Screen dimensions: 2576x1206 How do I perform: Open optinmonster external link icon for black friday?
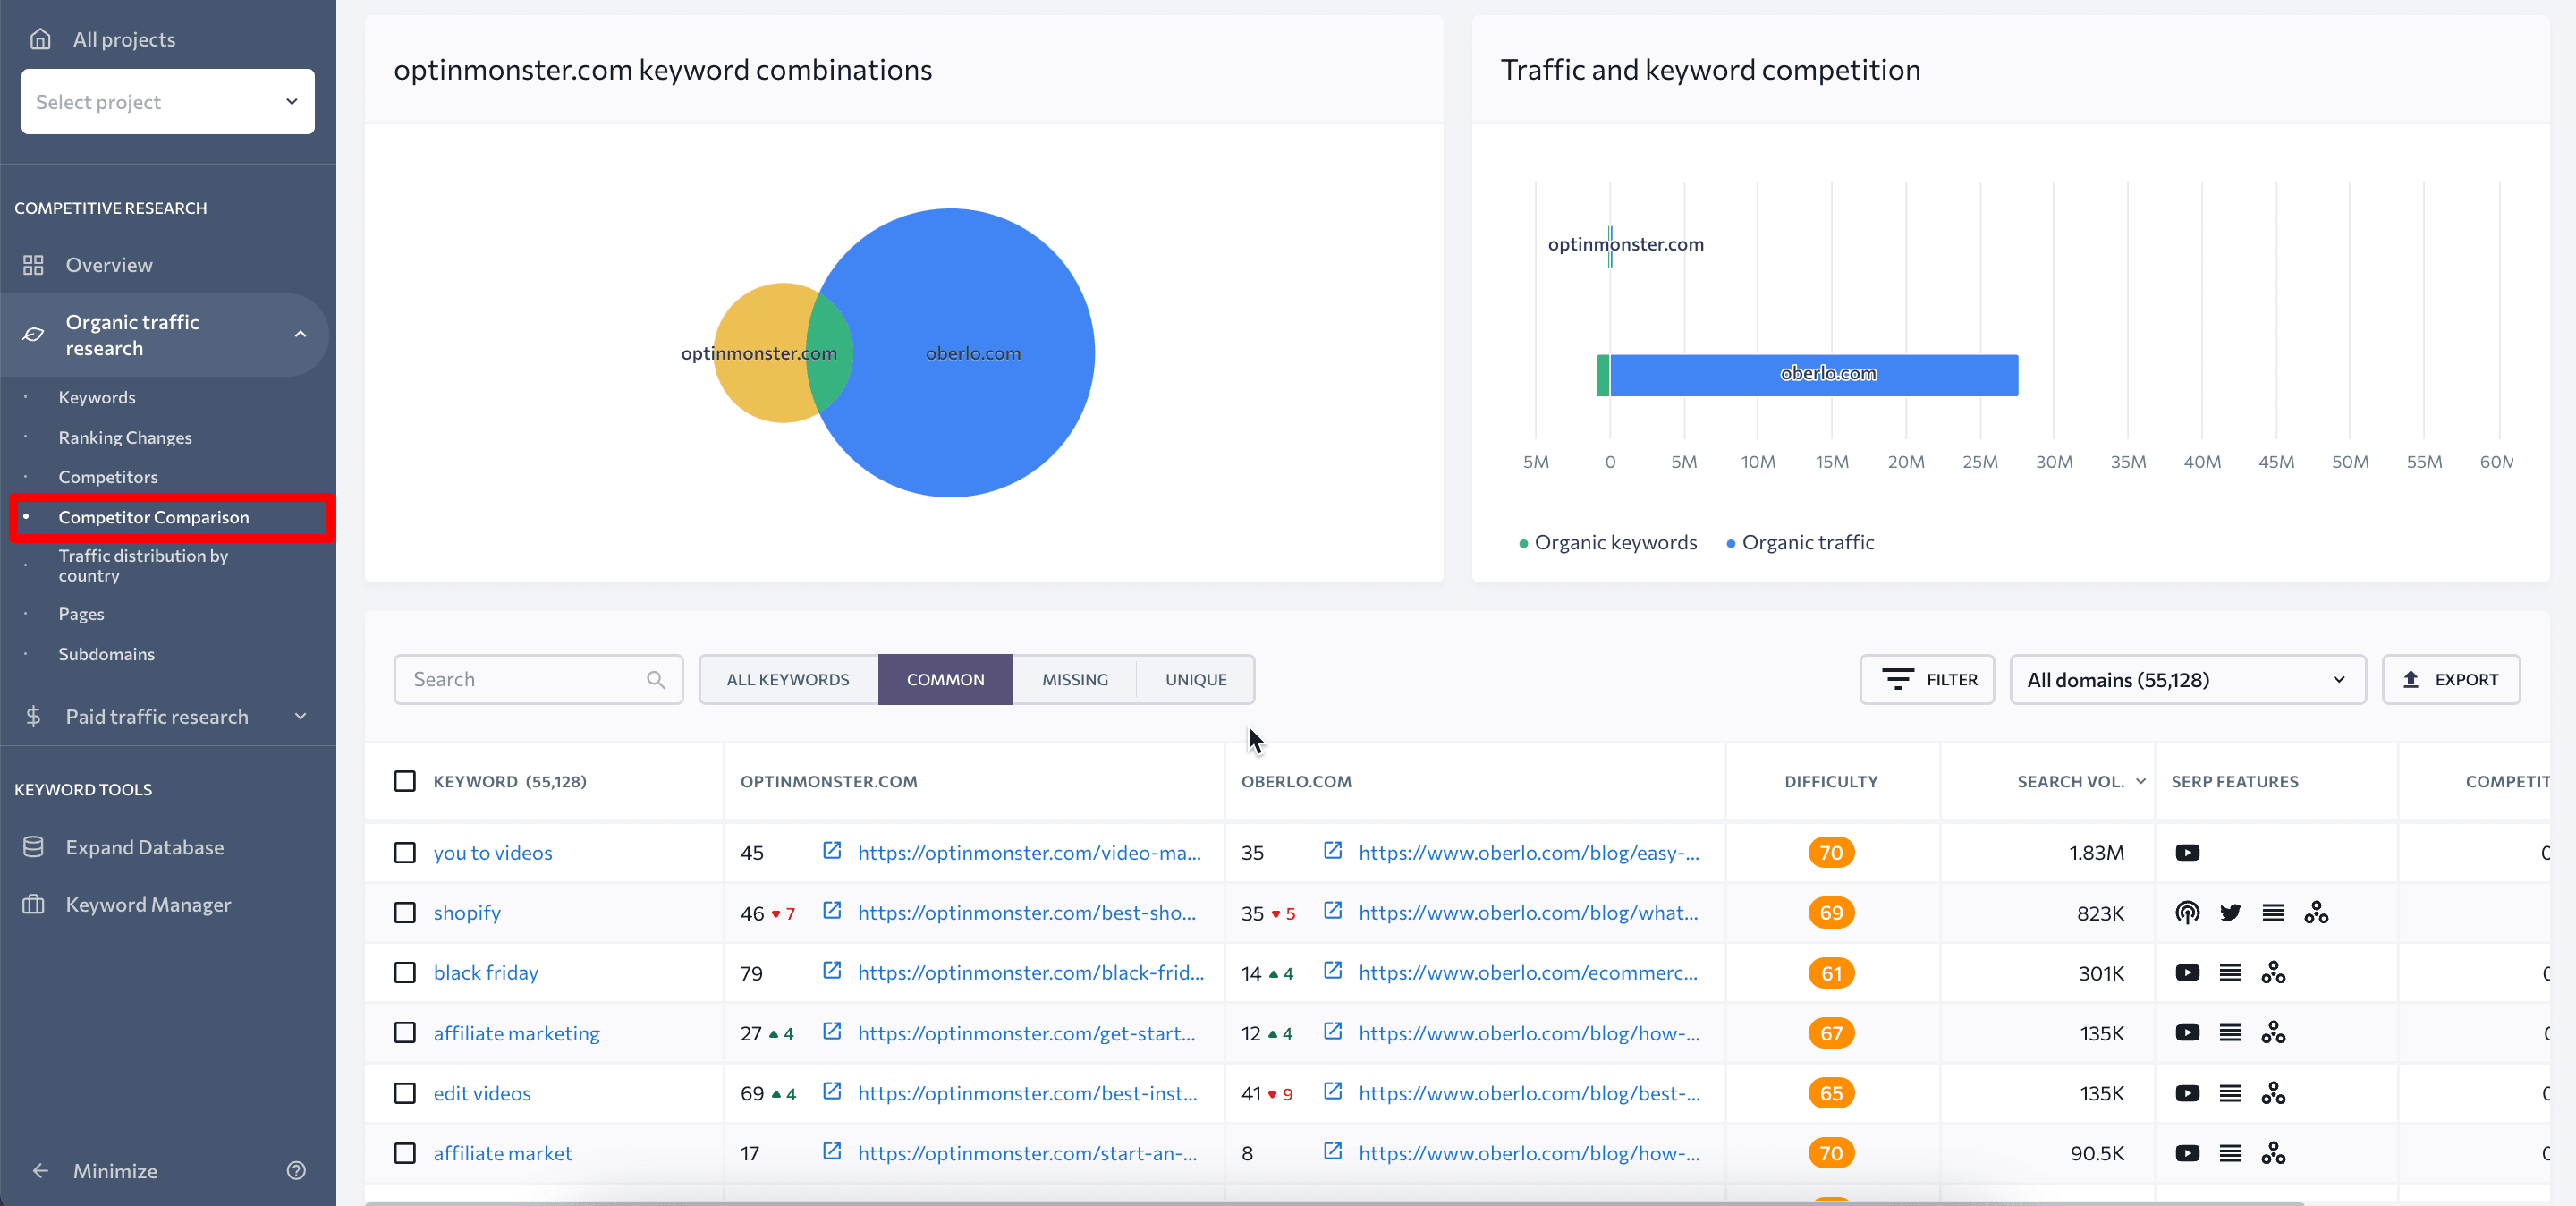point(831,970)
